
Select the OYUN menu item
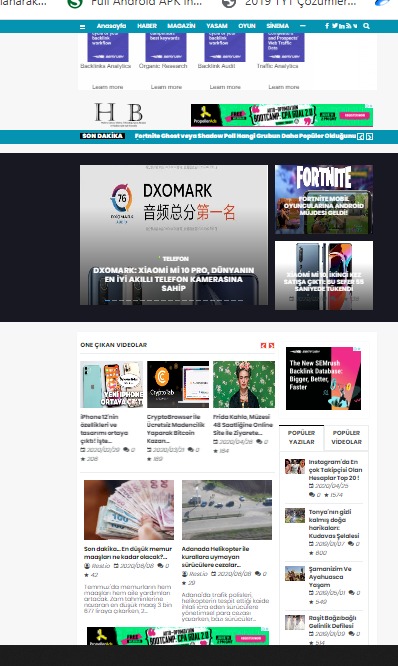pos(247,26)
